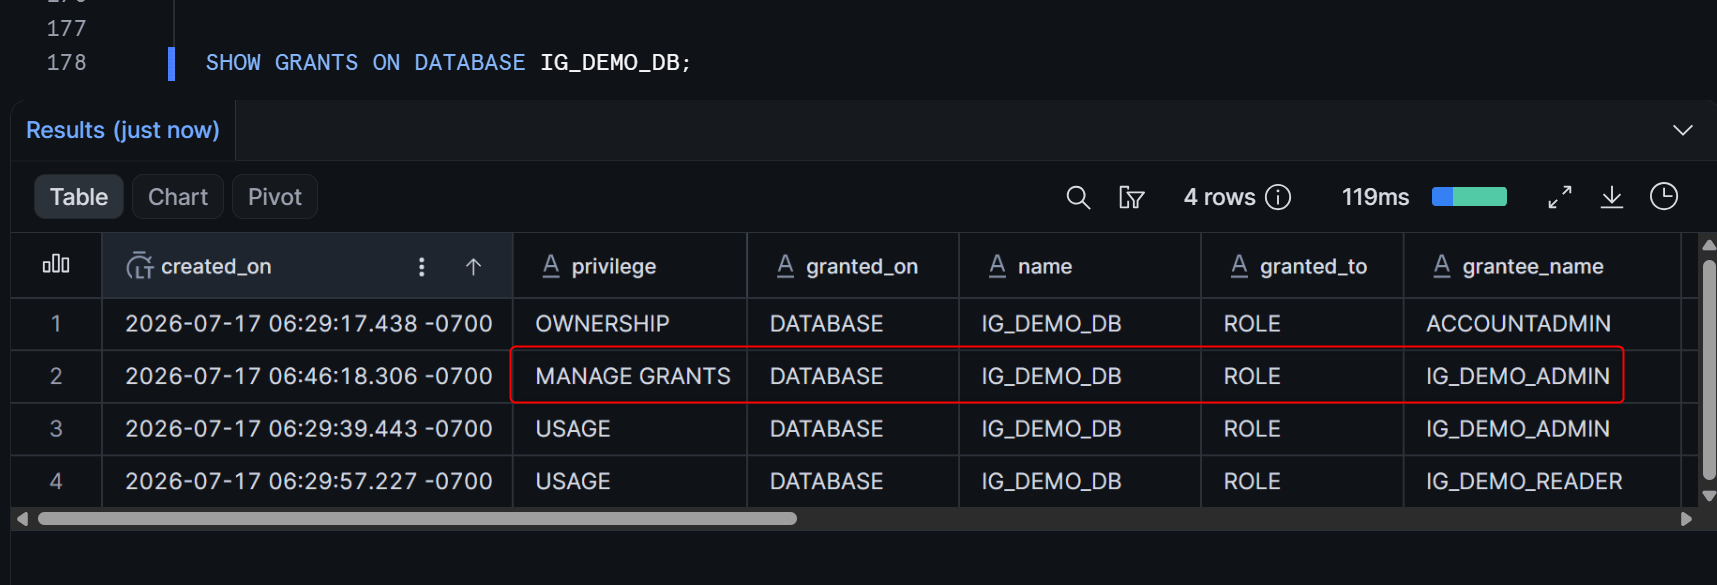Open the query history clock icon
This screenshot has height=585, width=1717.
pos(1664,197)
